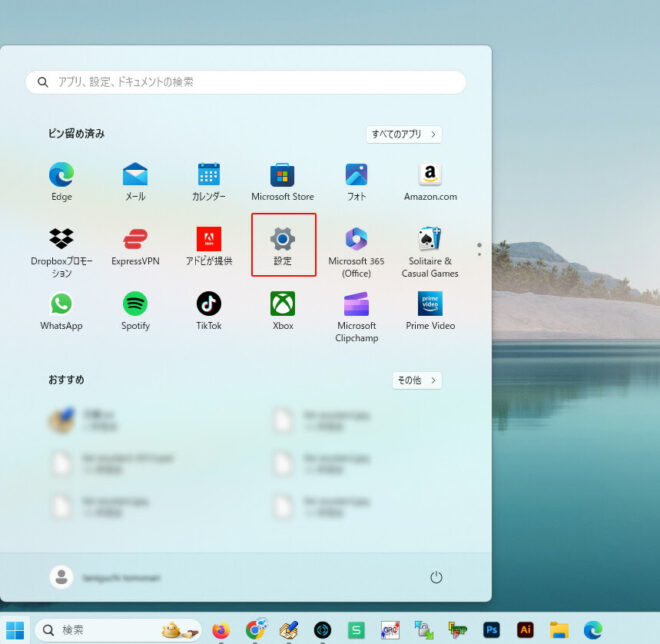Launch Illustrator from the taskbar
The width and height of the screenshot is (660, 644).
(x=525, y=630)
